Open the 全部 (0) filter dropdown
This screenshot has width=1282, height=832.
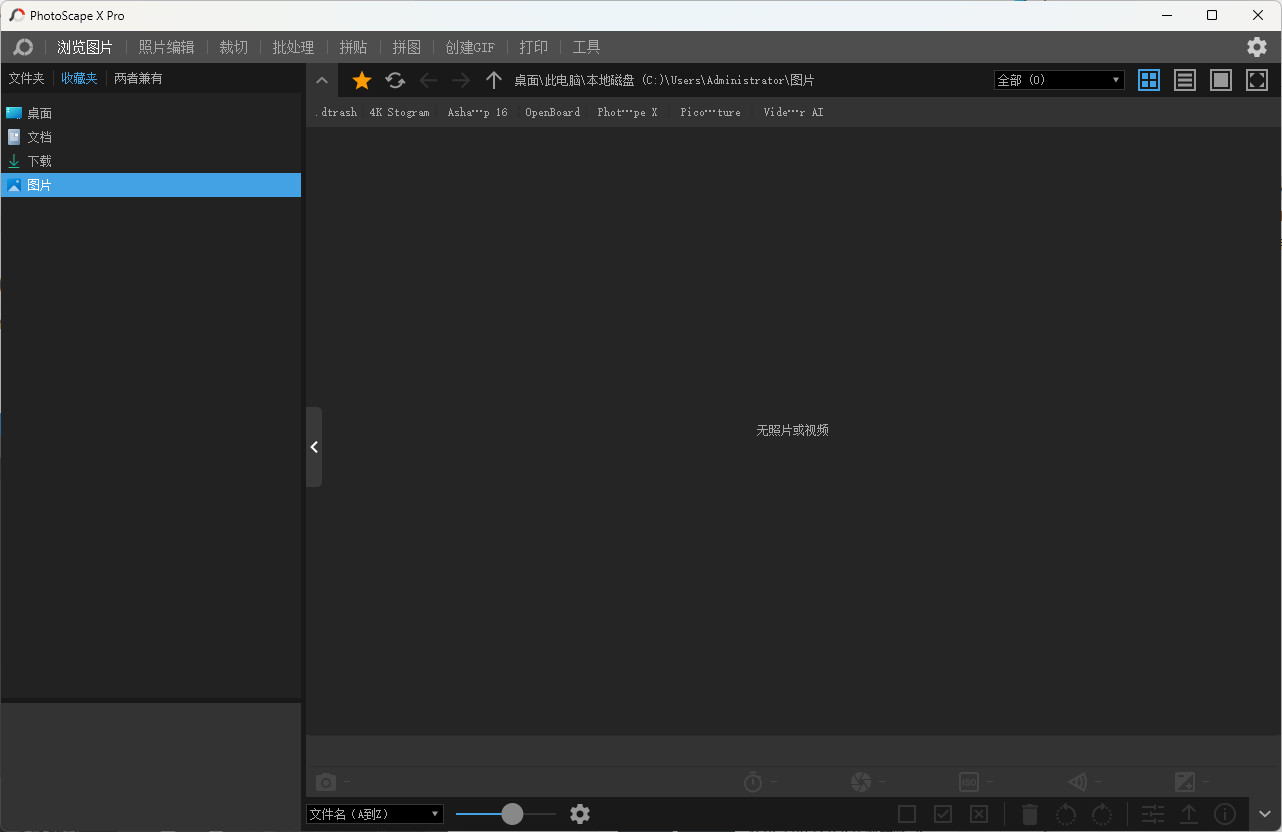point(1059,80)
